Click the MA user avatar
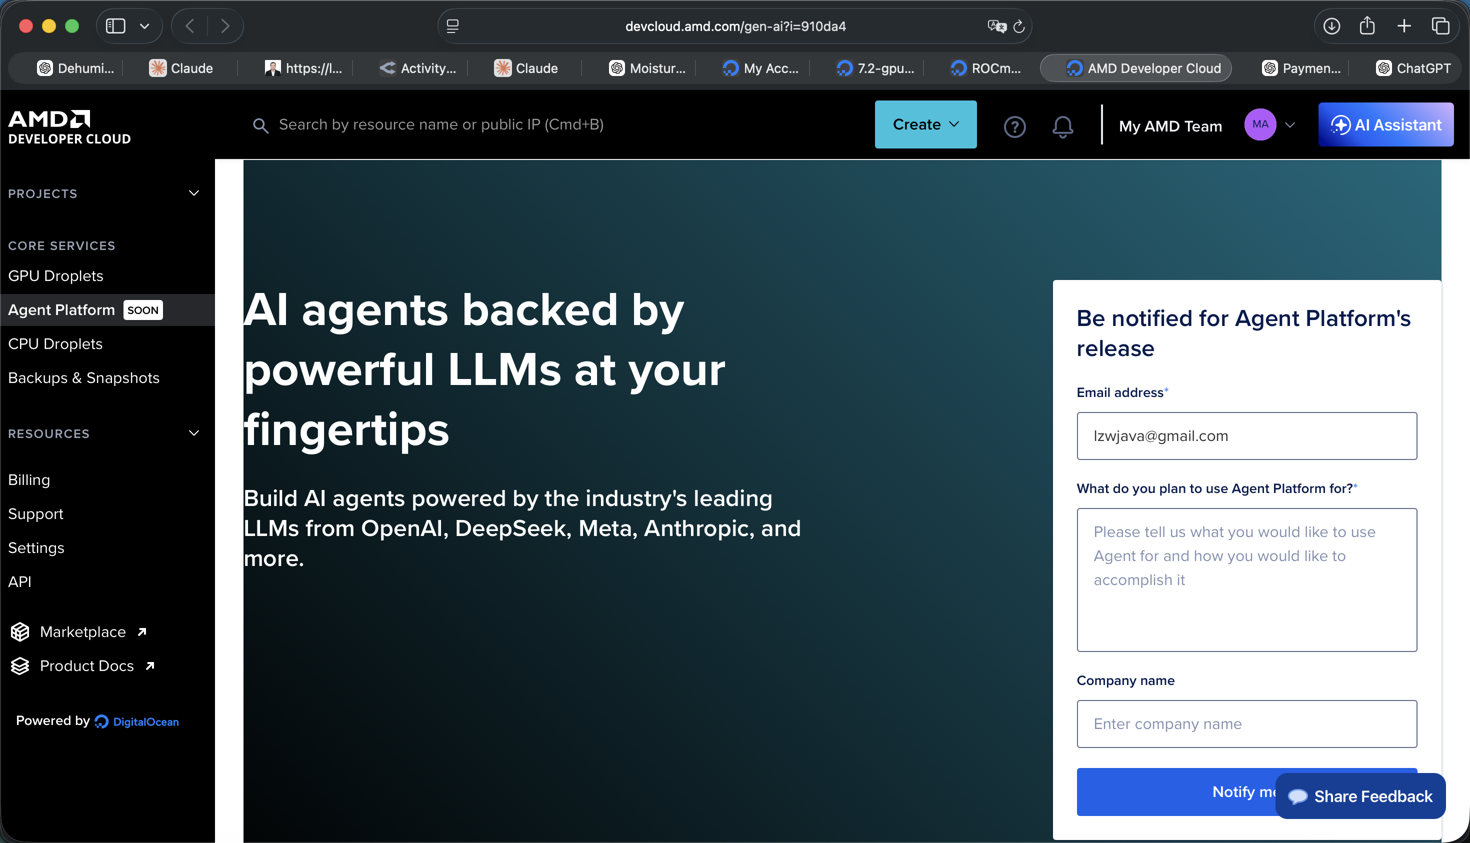This screenshot has width=1470, height=843. tap(1260, 125)
